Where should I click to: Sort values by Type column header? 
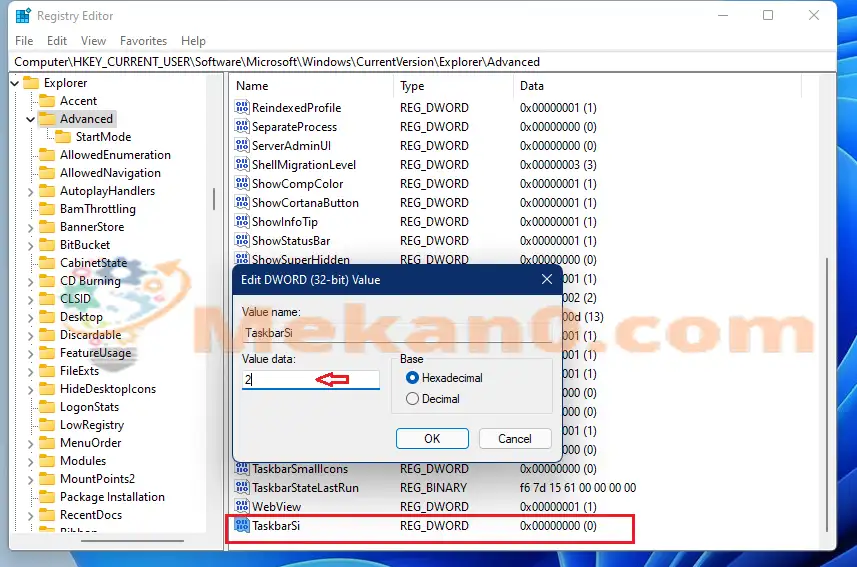[x=453, y=86]
